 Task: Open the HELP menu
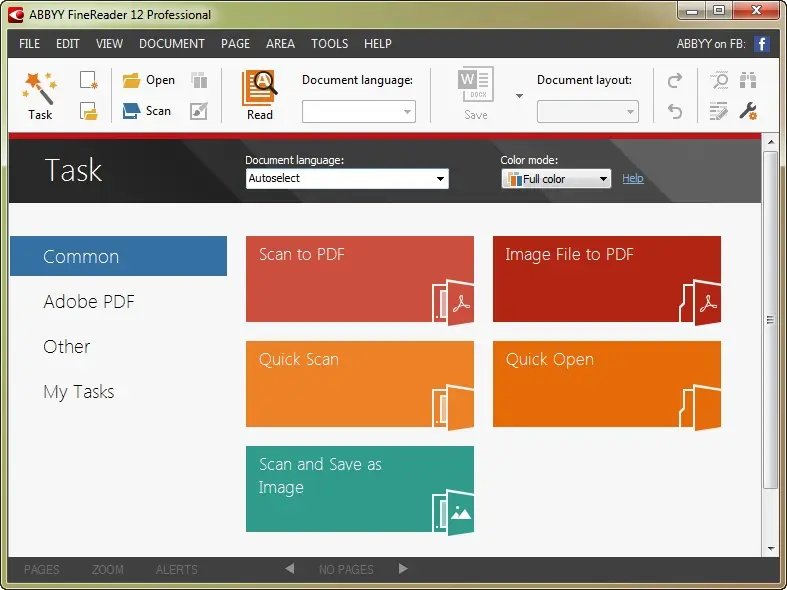pos(378,44)
